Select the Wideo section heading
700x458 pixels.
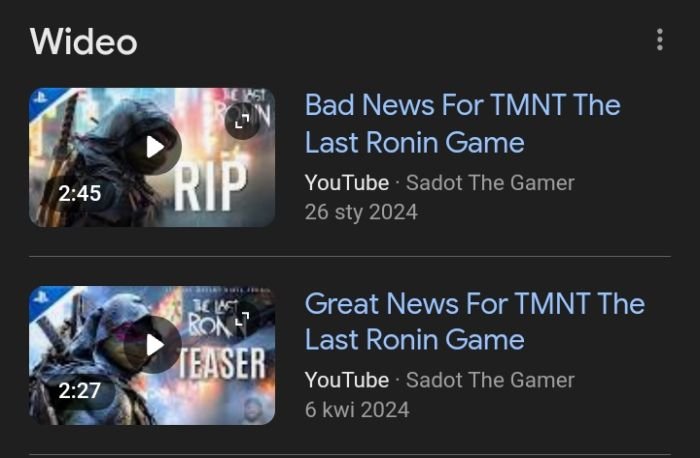pyautogui.click(x=83, y=42)
